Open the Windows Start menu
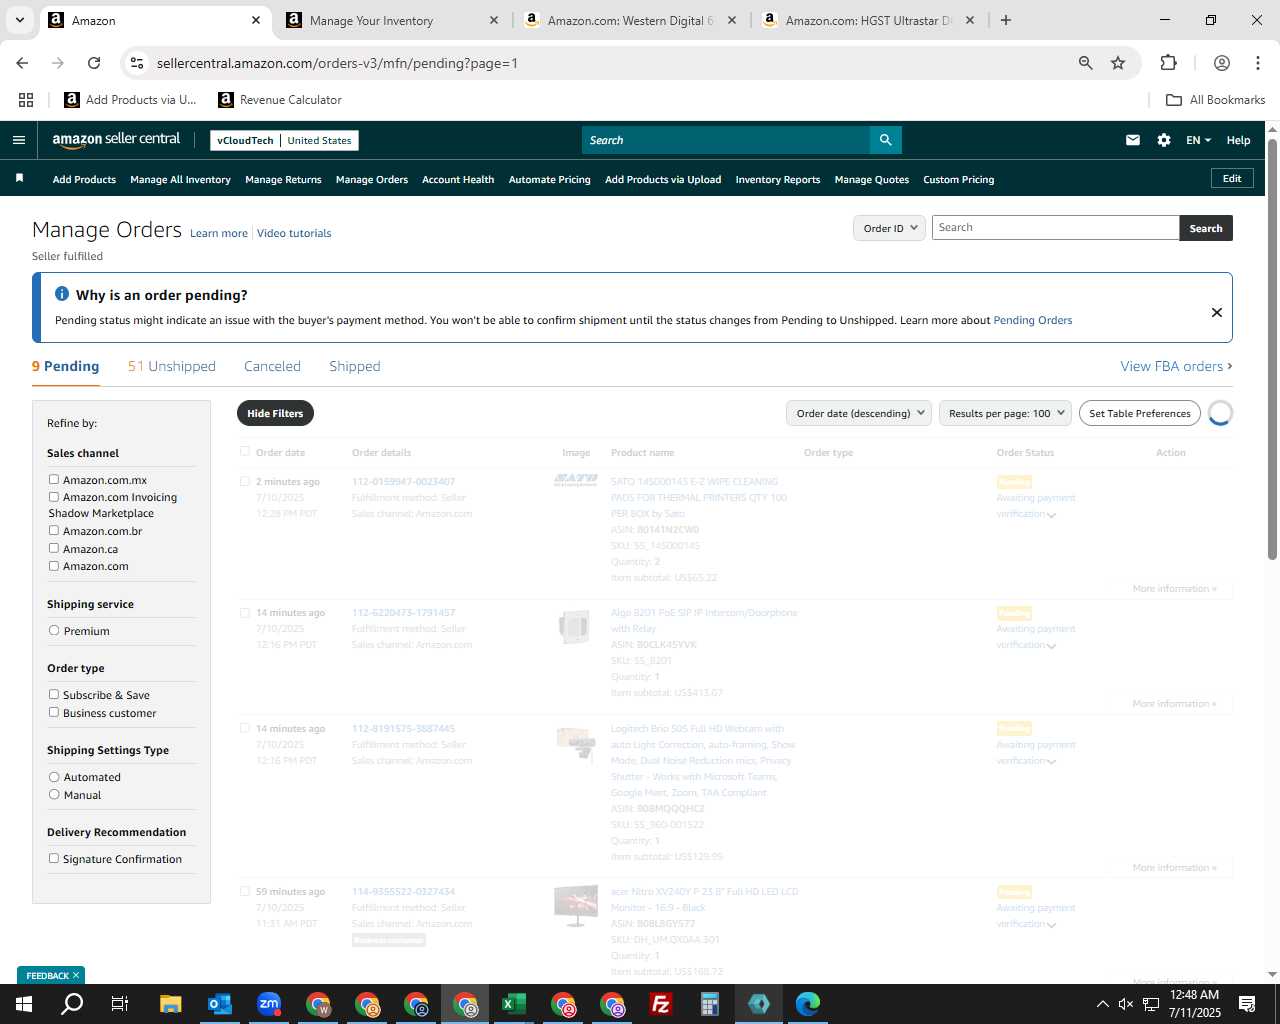Viewport: 1280px width, 1024px height. pyautogui.click(x=24, y=1004)
